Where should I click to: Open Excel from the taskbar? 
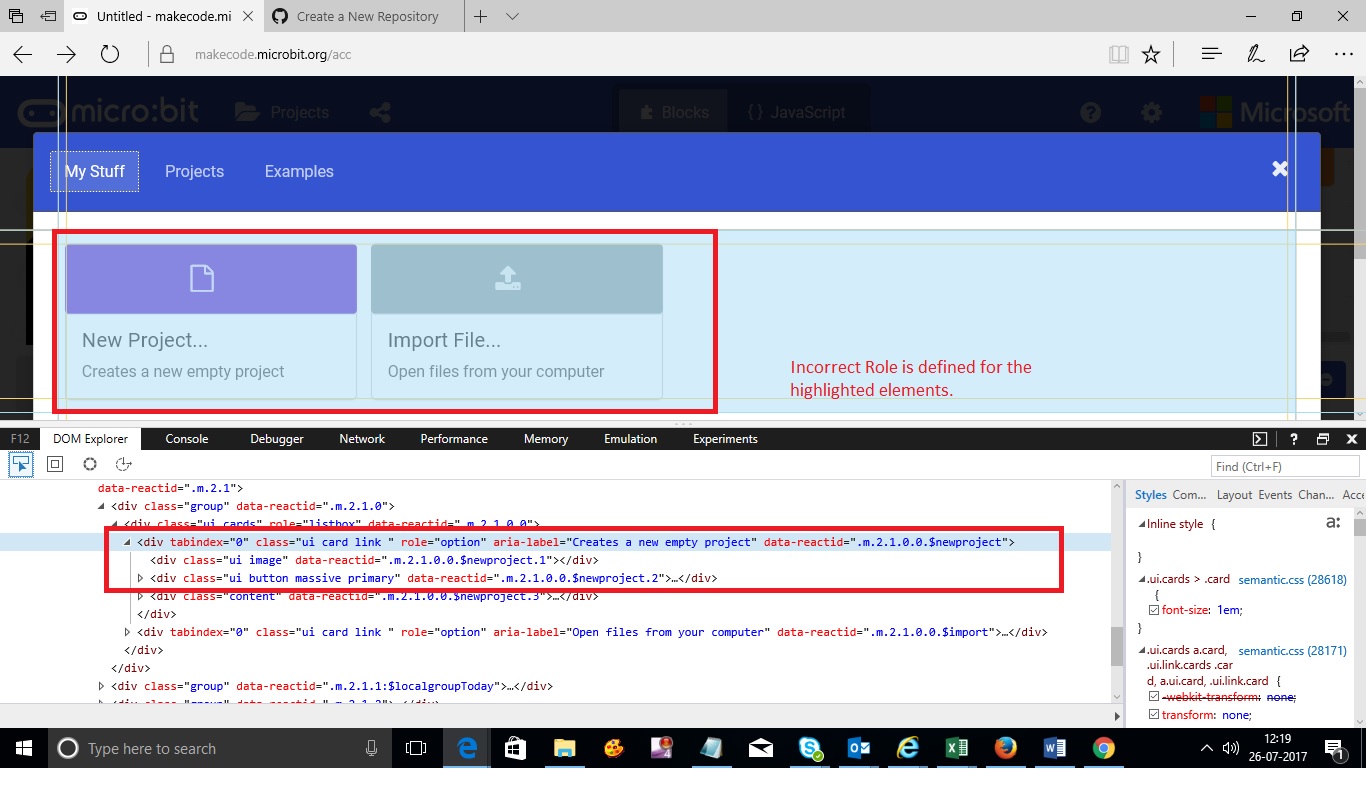pos(956,748)
